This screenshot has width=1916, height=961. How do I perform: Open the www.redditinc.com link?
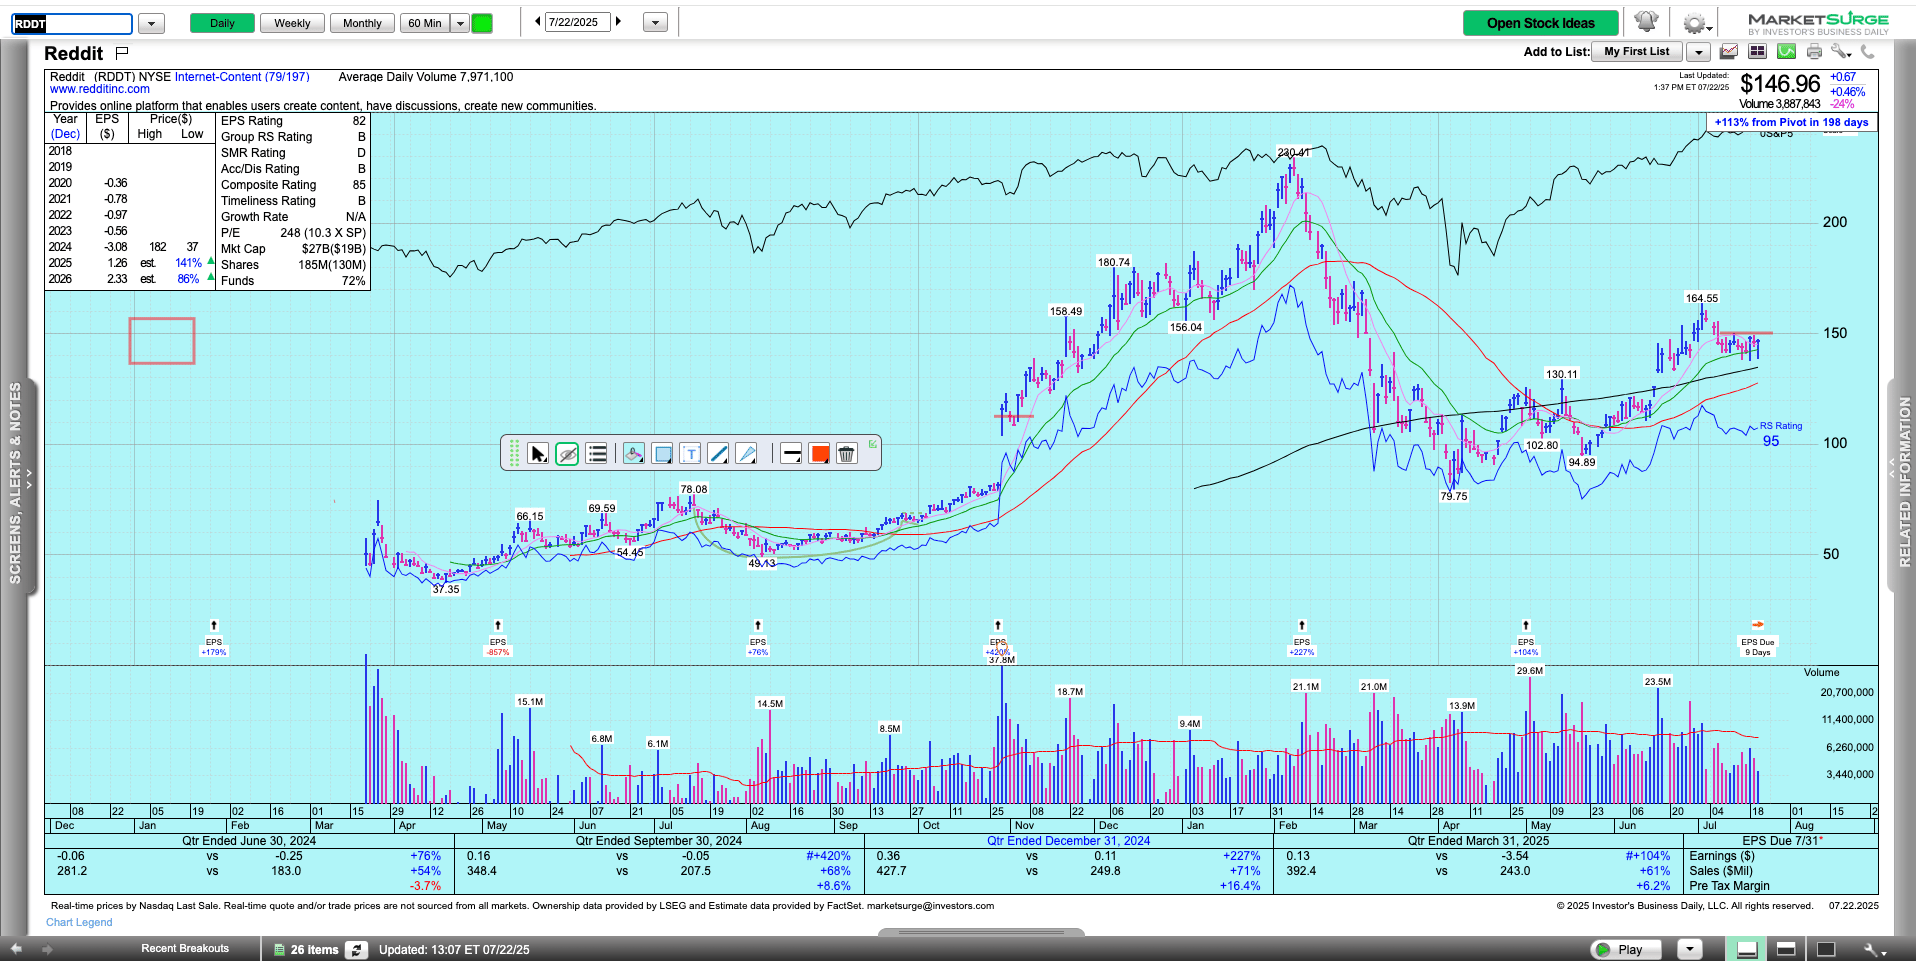[x=100, y=89]
